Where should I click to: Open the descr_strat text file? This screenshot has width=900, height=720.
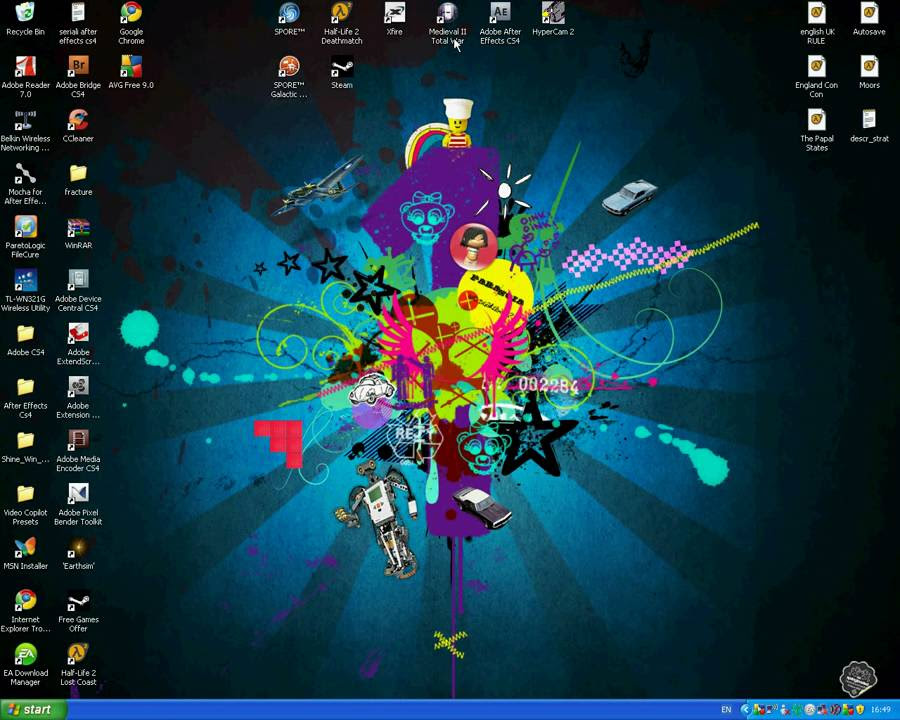click(x=869, y=120)
